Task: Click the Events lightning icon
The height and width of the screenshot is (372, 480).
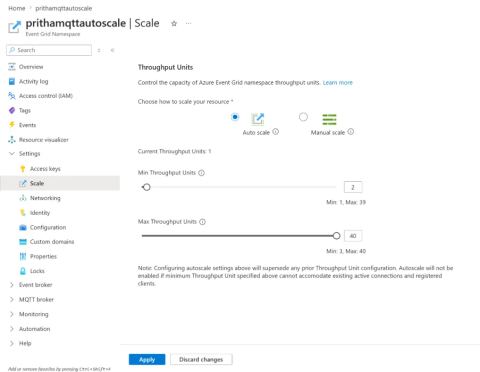Action: click(12, 125)
